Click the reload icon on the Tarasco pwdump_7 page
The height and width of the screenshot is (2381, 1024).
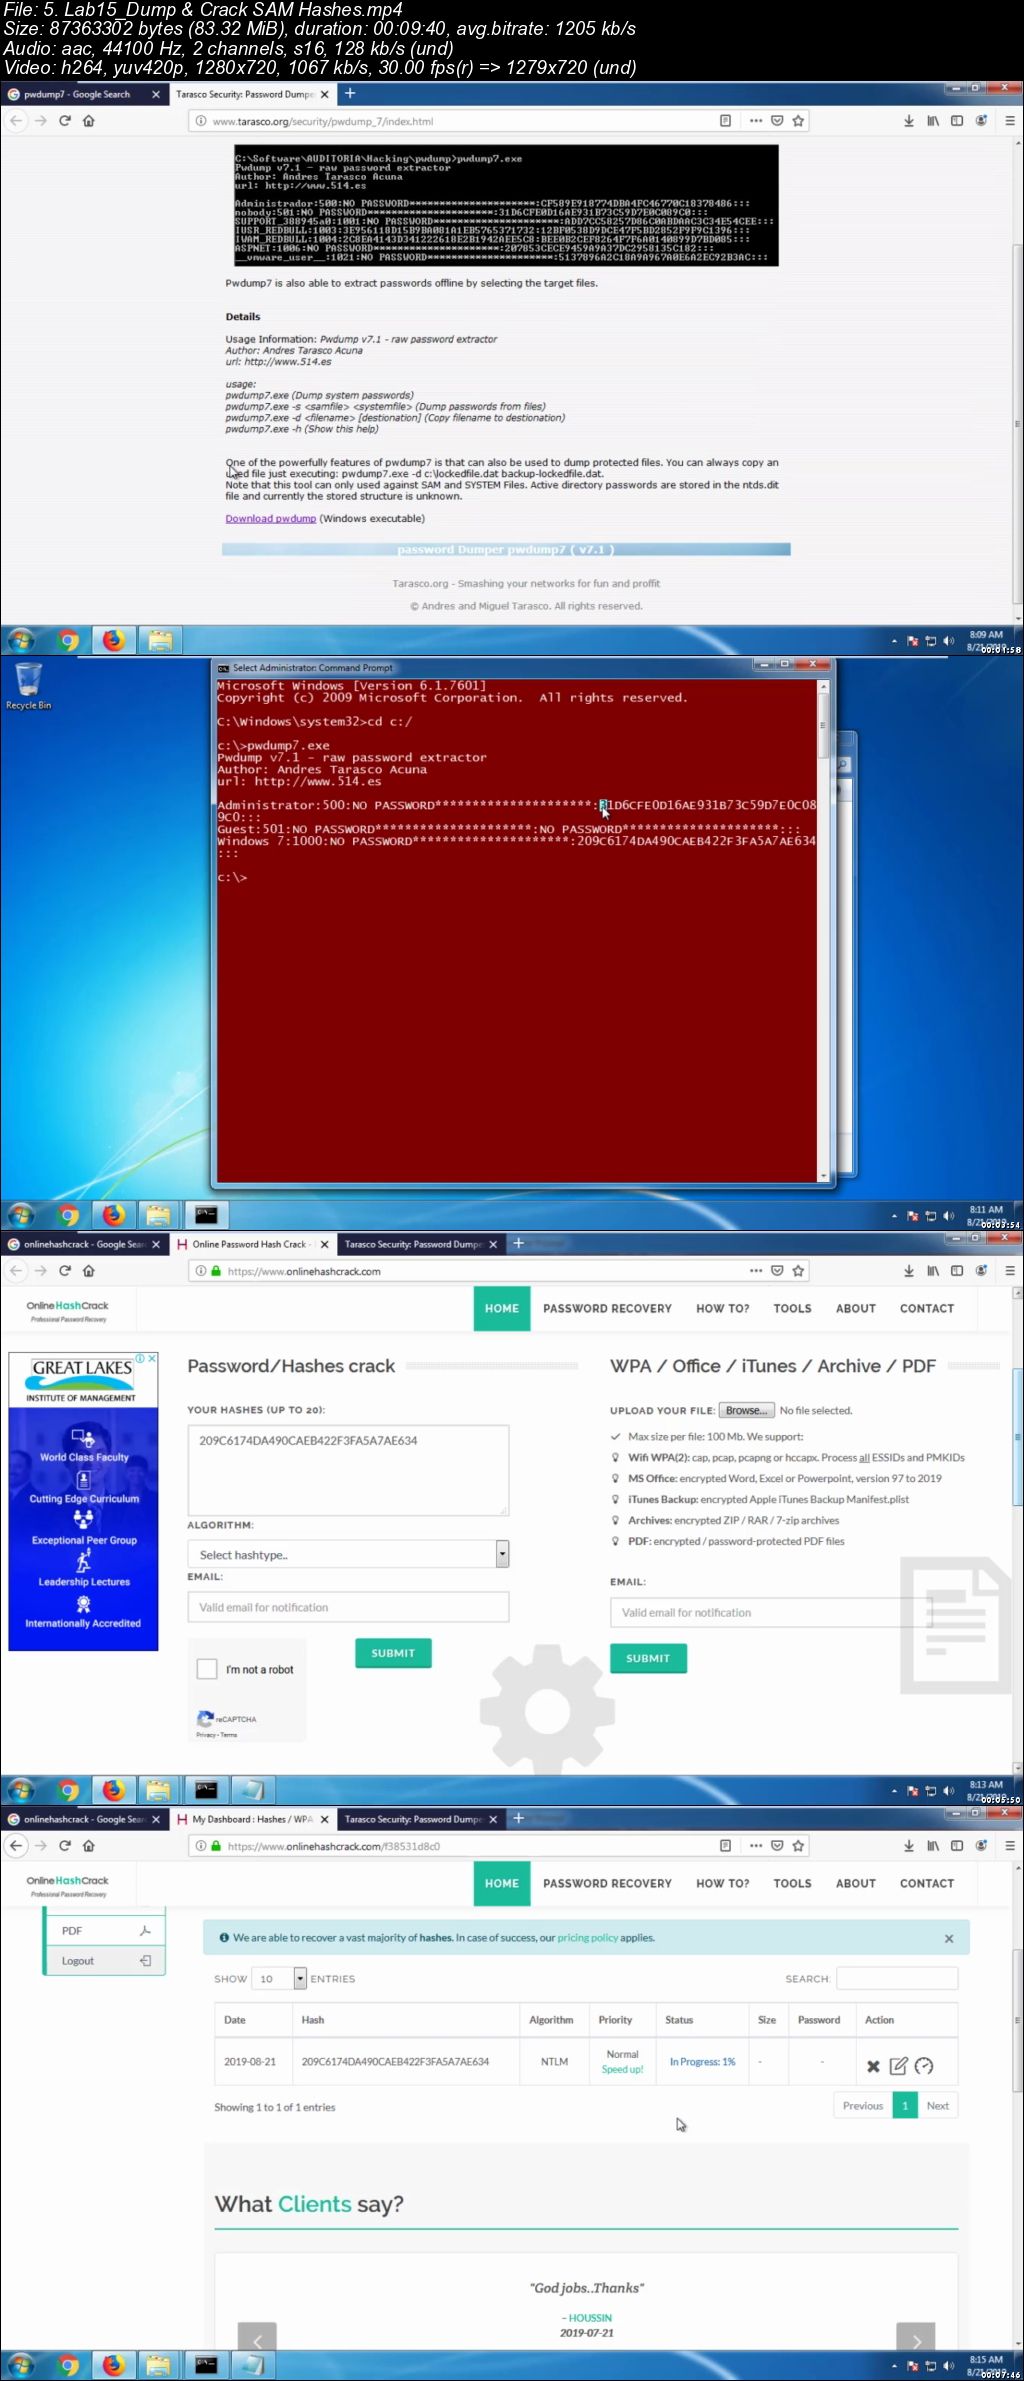[65, 121]
